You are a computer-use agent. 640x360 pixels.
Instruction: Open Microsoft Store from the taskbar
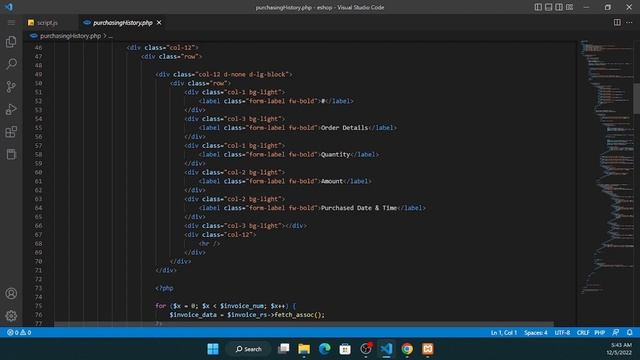(345, 349)
